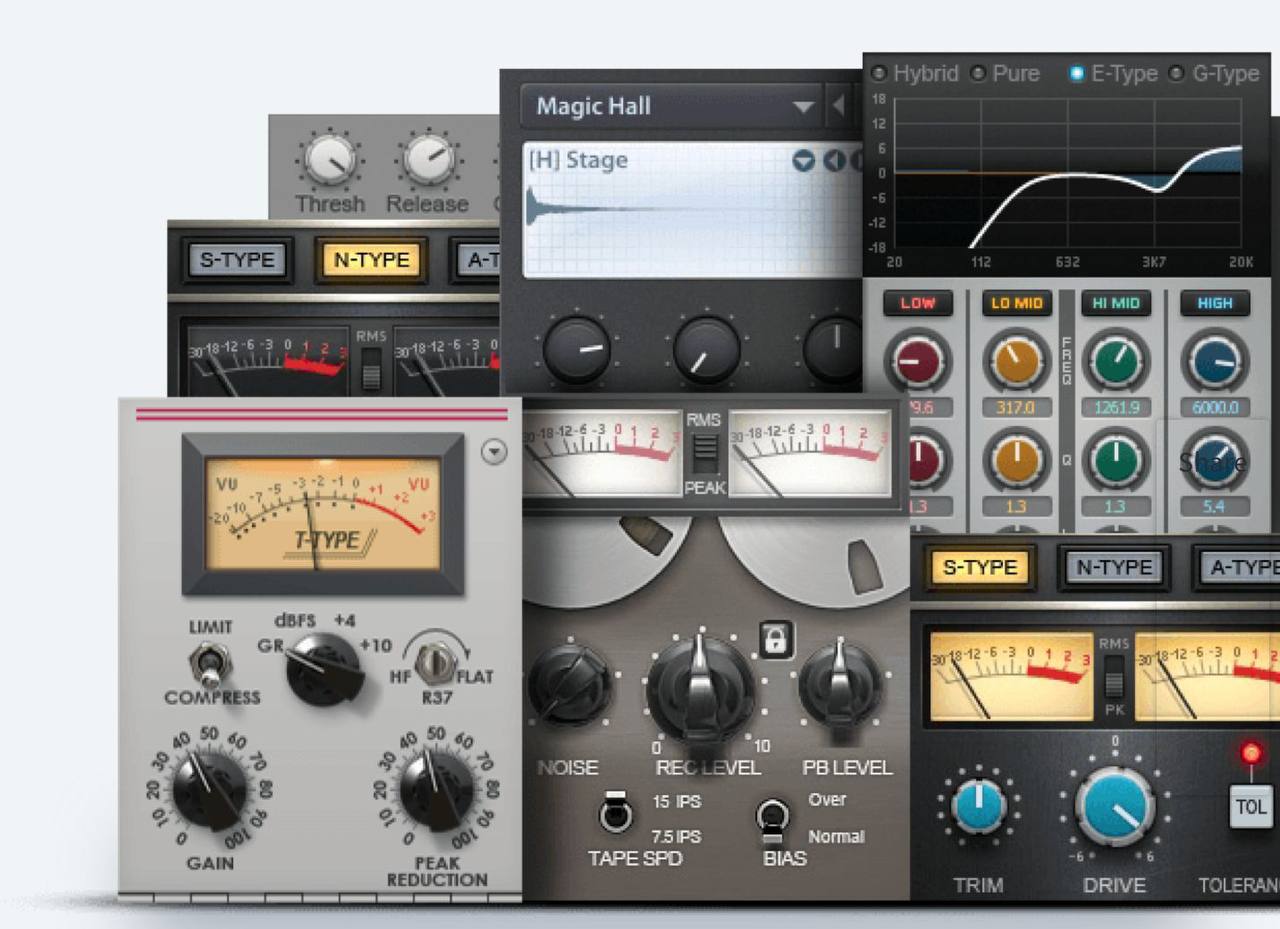Click the 5.4 HIGH Q value field
The height and width of the screenshot is (929, 1280).
tap(1214, 507)
